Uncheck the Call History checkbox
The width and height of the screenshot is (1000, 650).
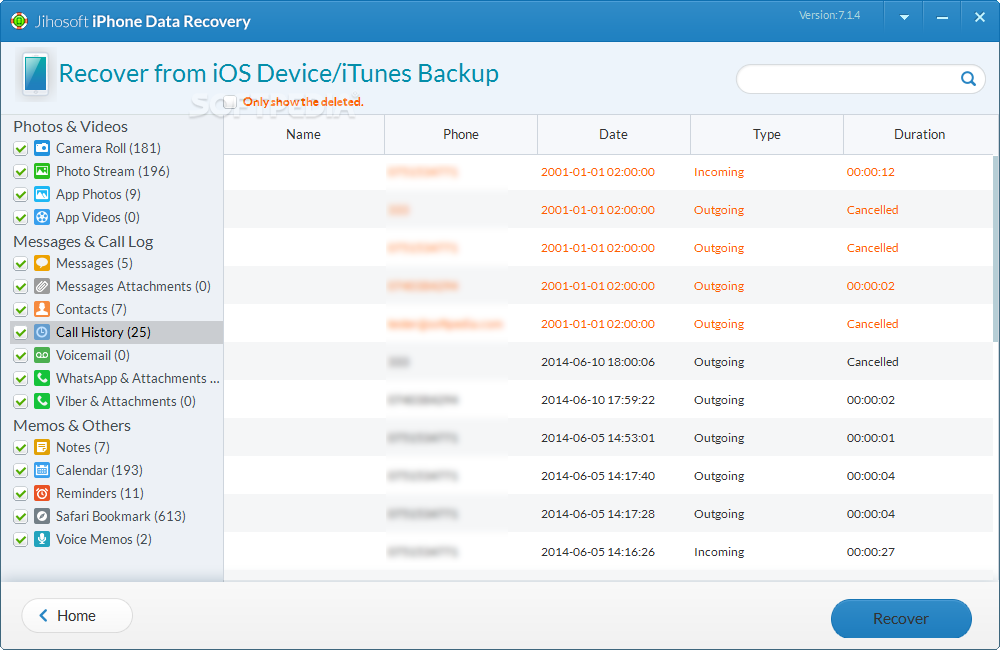click(x=20, y=332)
